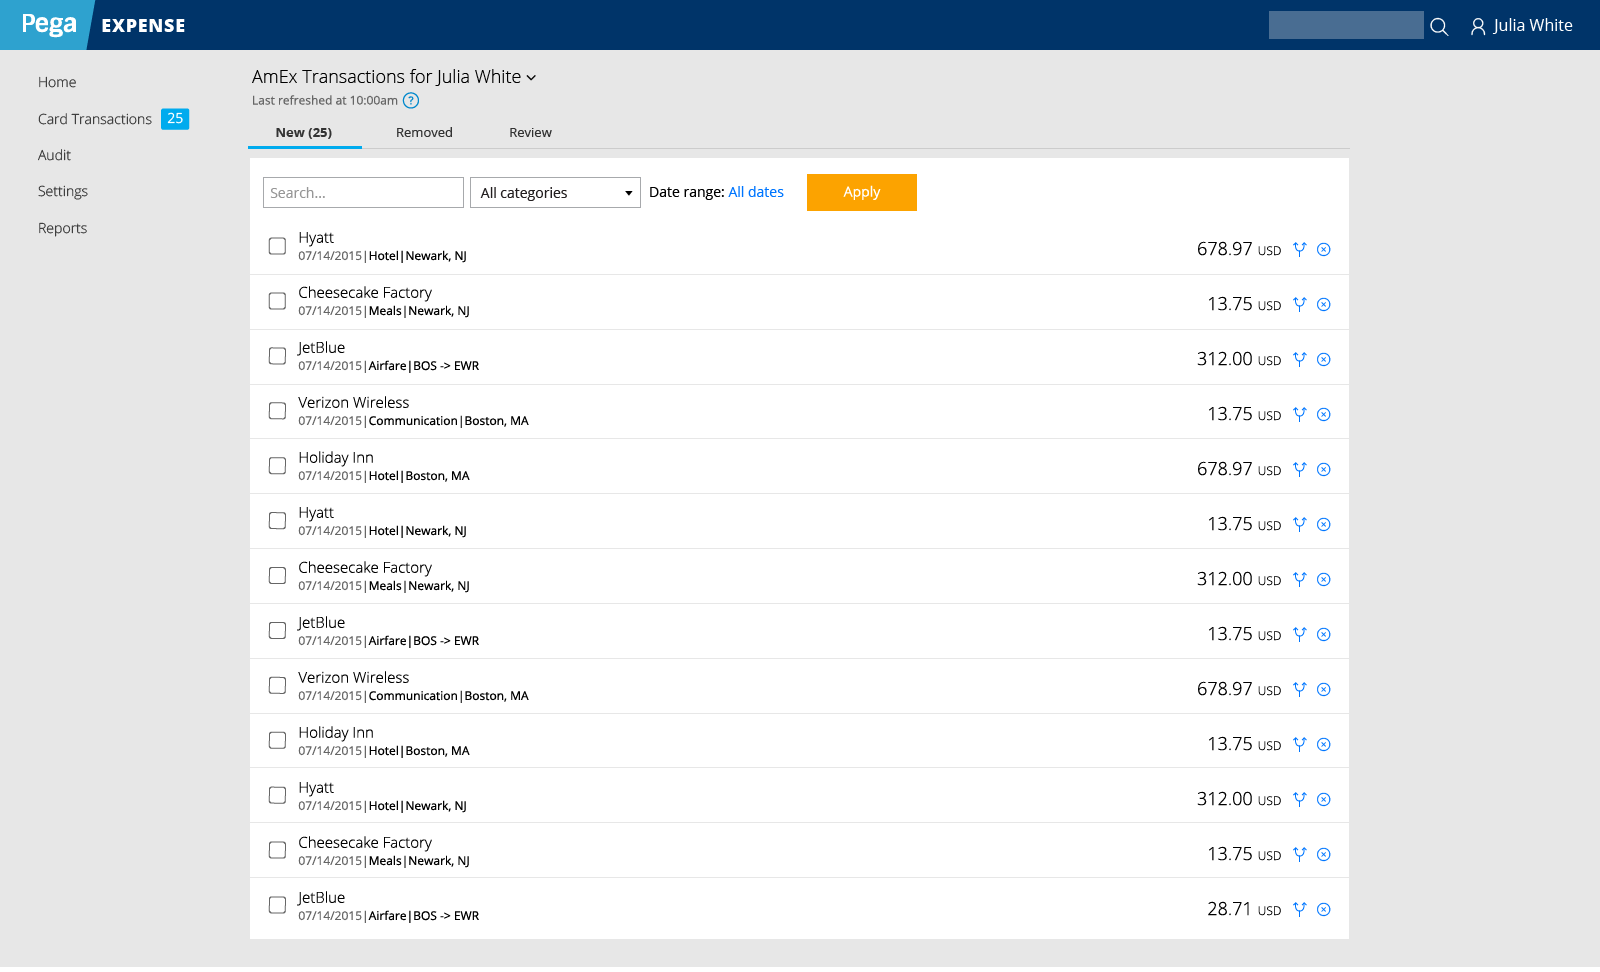The image size is (1600, 972).
Task: Click the orange Apply button
Action: click(x=862, y=192)
